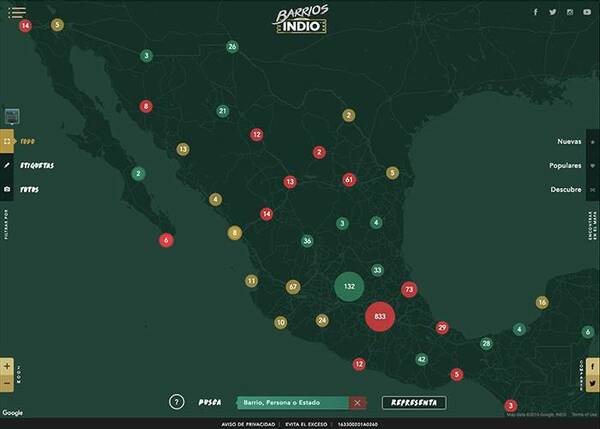Open the gold 67 cluster marker

click(293, 287)
